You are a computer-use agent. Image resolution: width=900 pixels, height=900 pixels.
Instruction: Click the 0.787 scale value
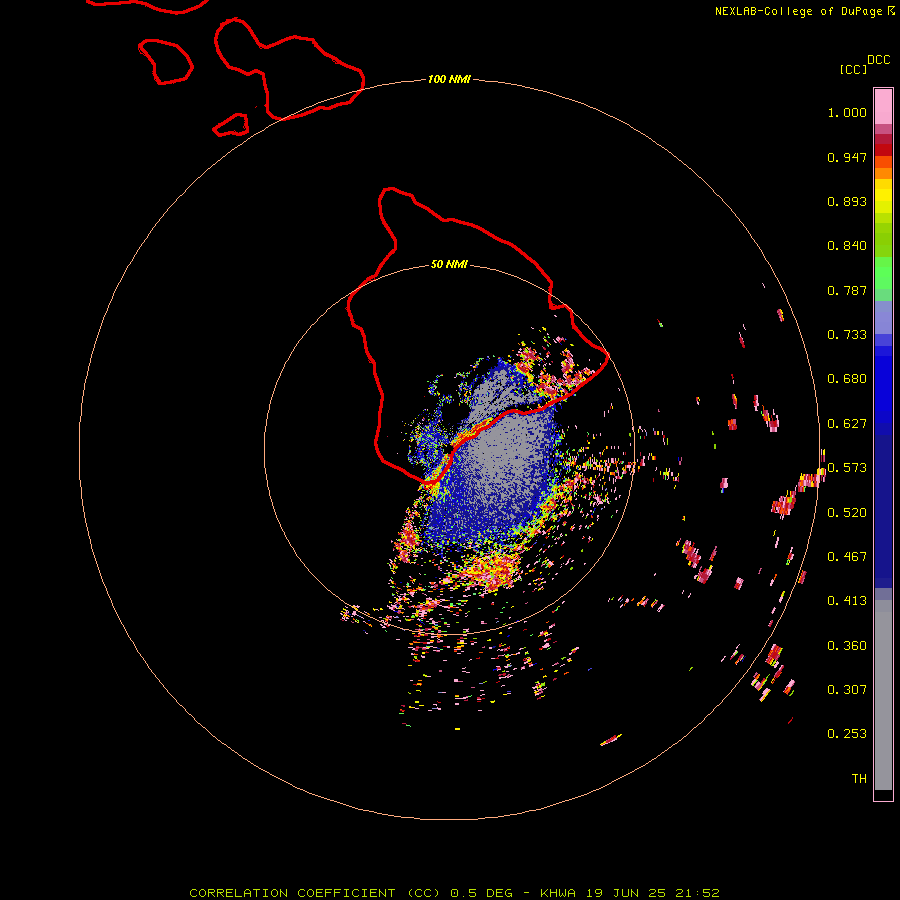(847, 290)
